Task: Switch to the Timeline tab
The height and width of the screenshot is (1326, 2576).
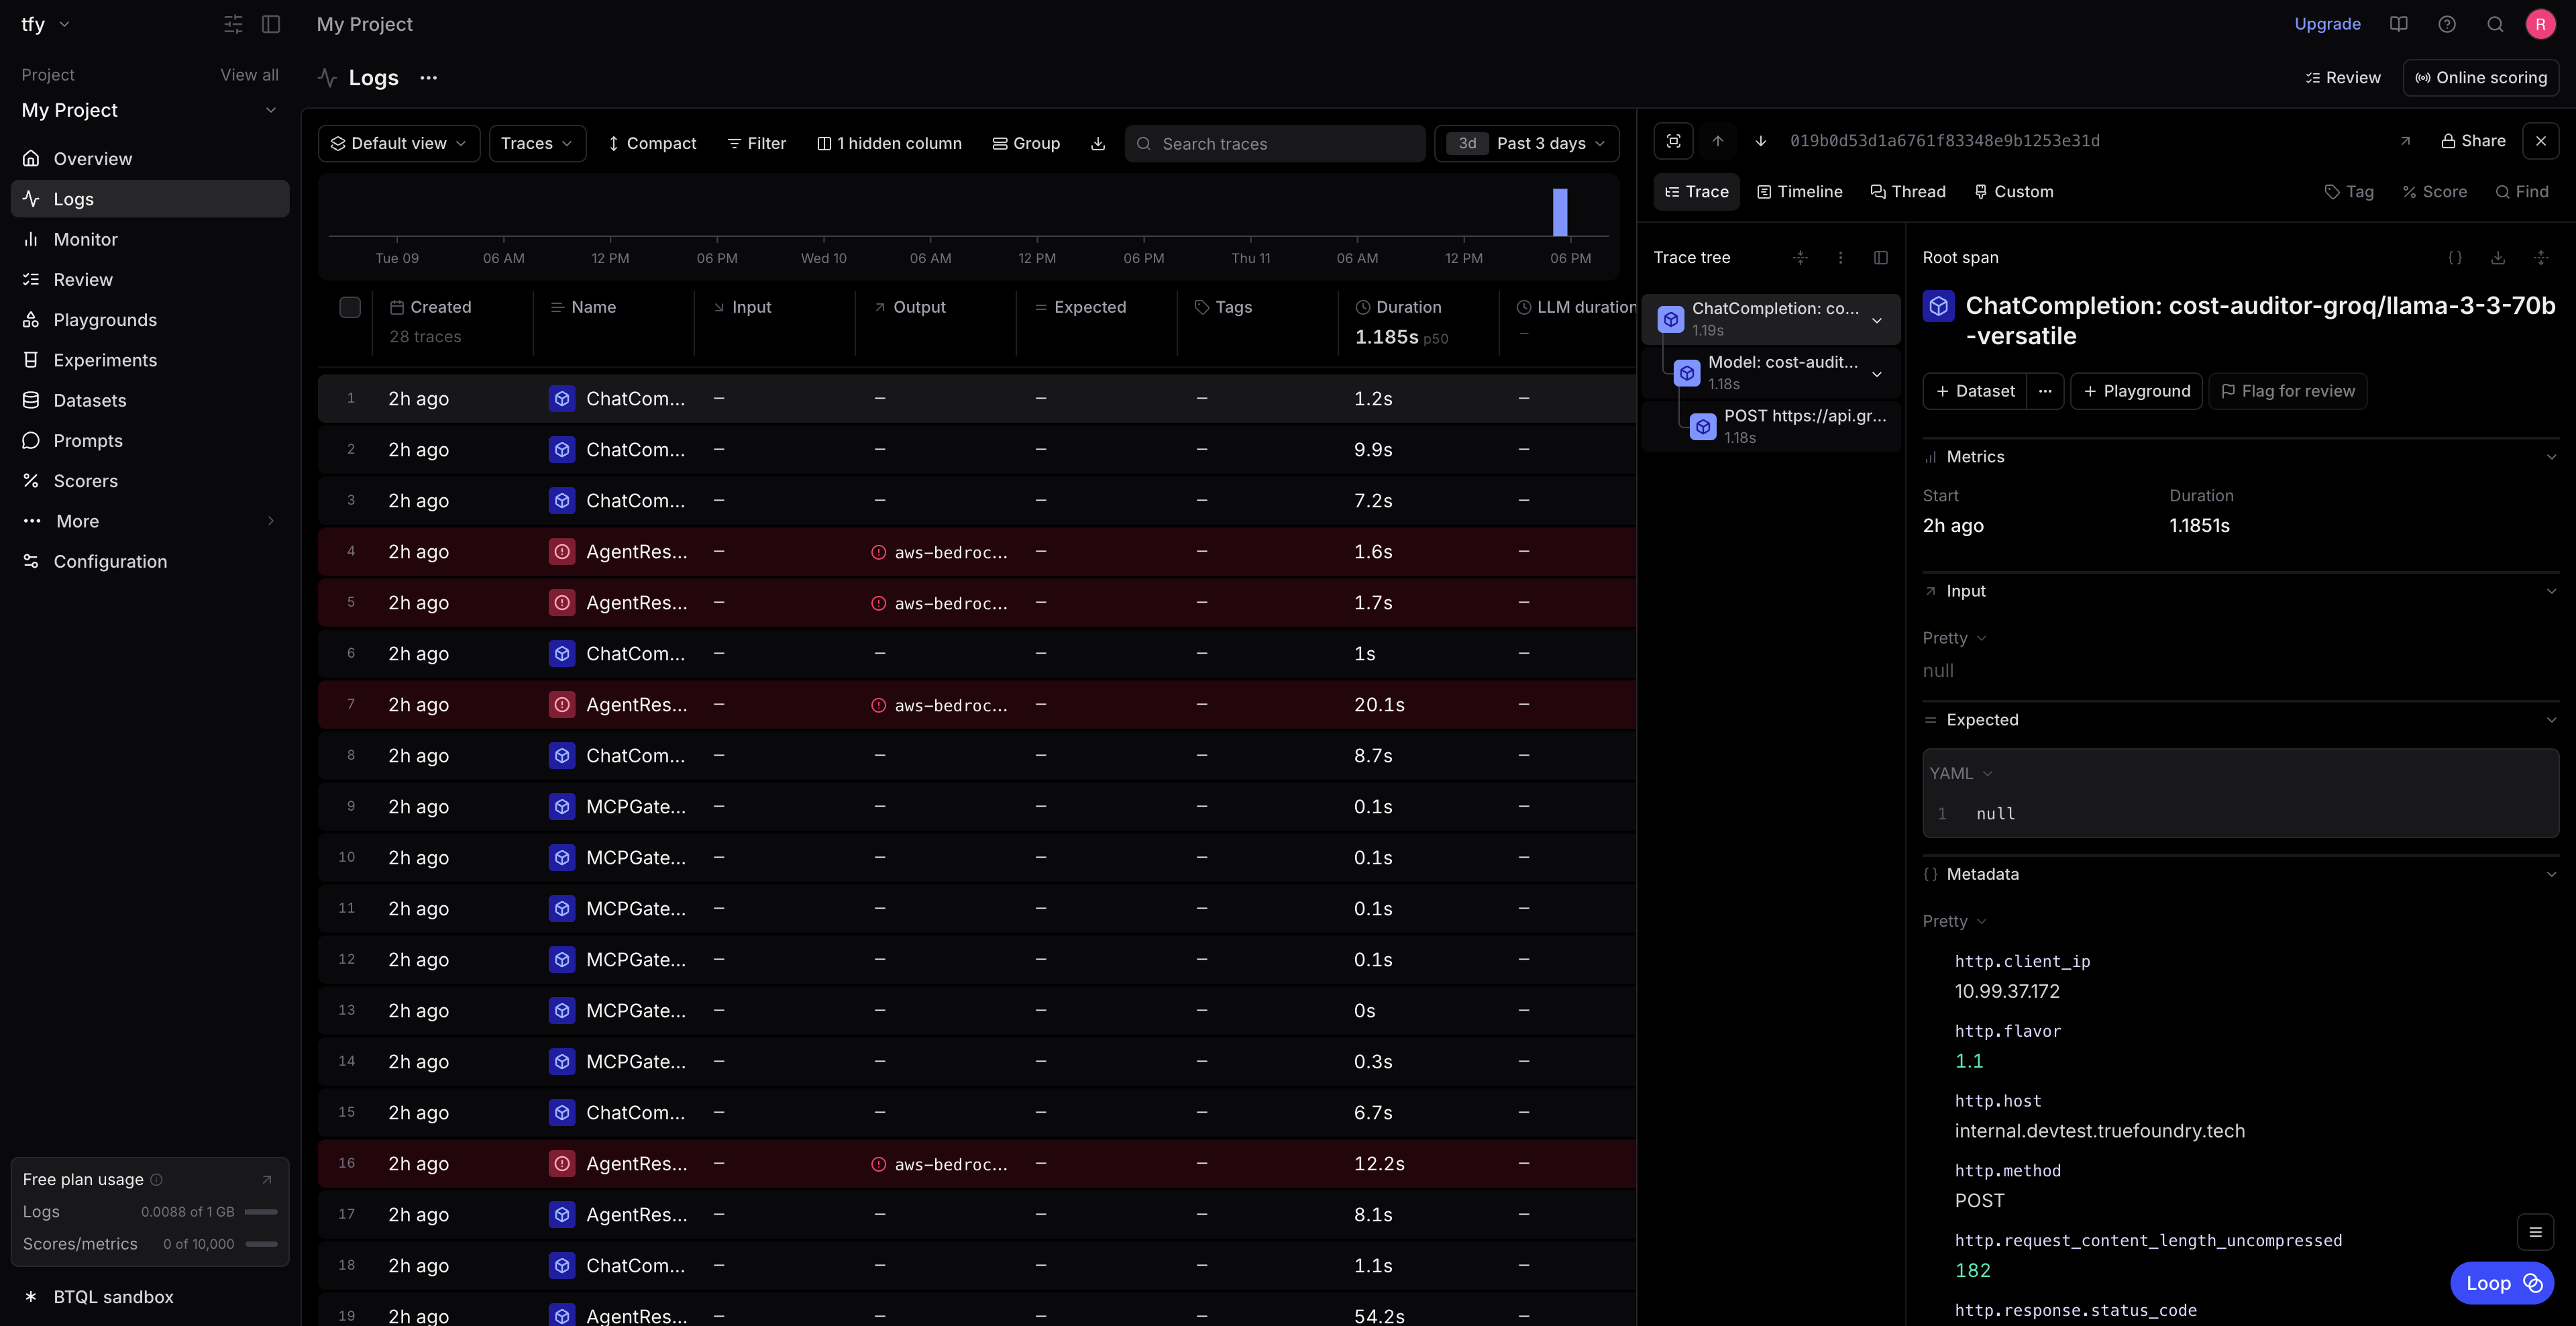Action: (x=1799, y=191)
